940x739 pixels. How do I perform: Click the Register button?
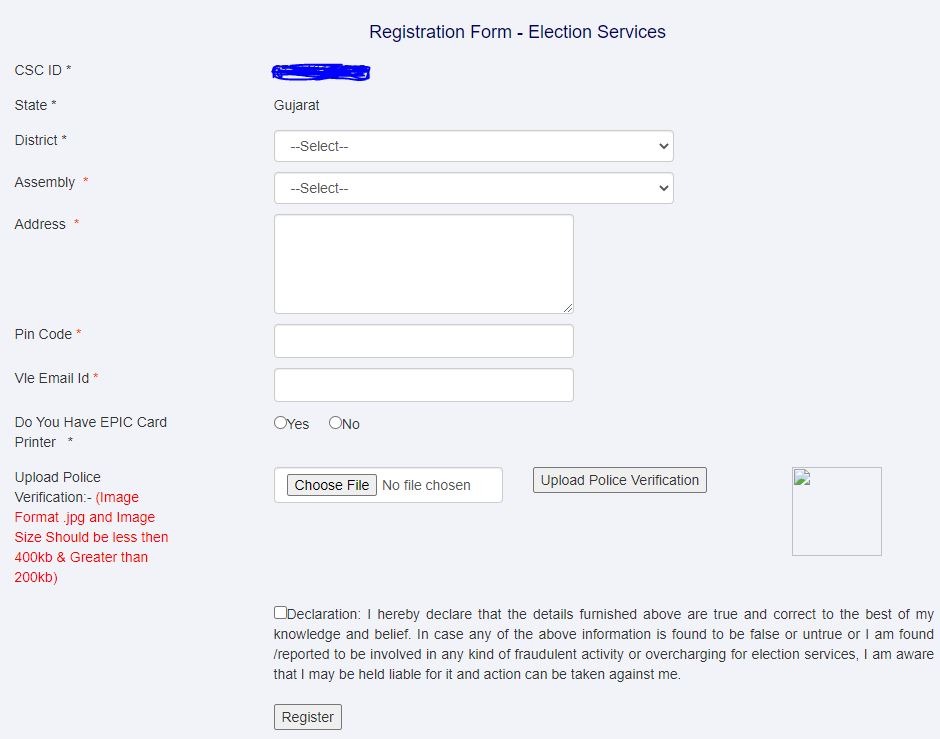click(308, 717)
